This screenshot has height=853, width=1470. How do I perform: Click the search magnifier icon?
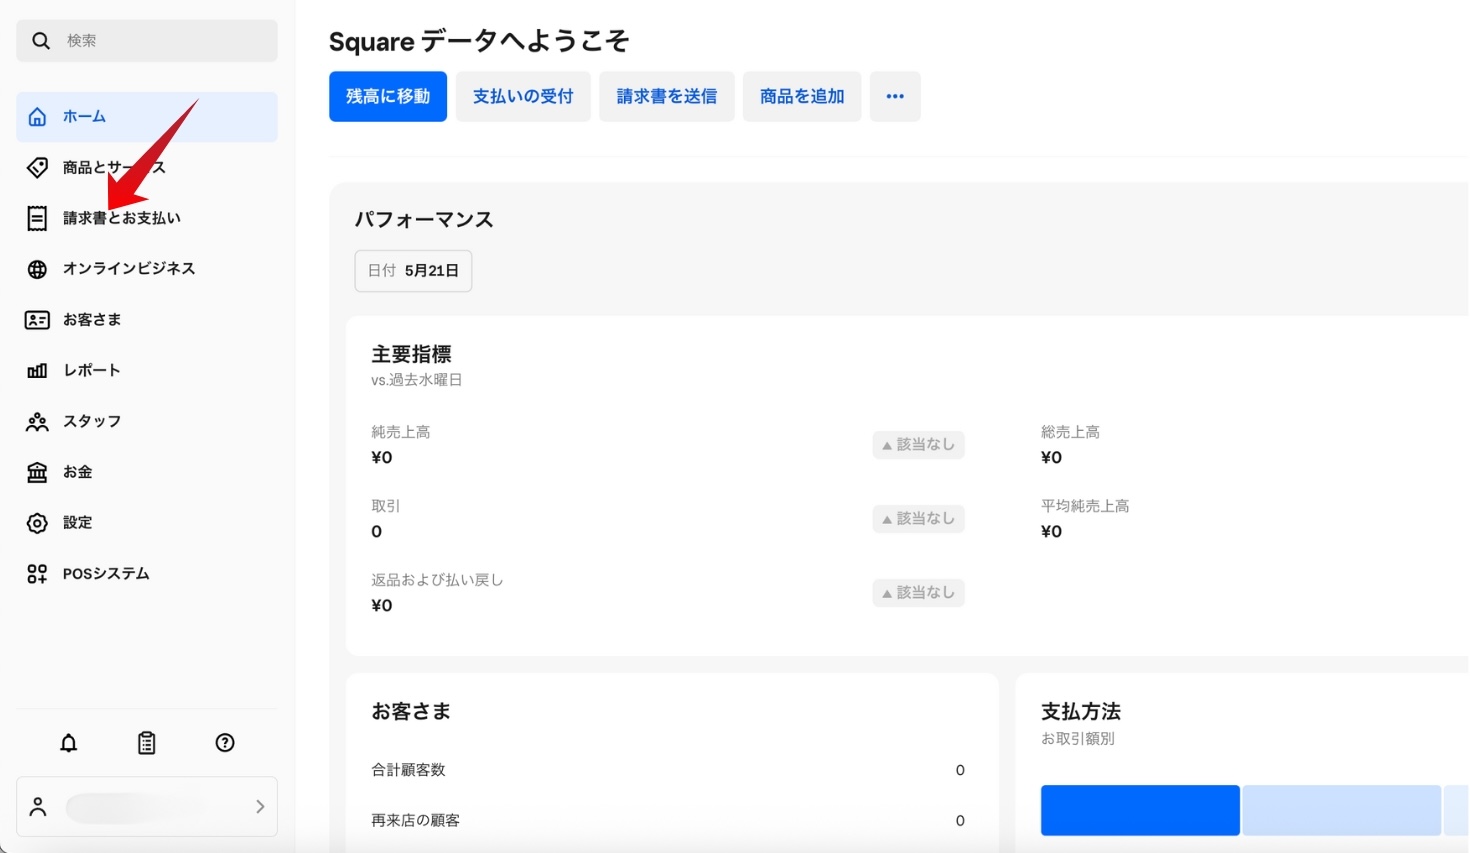click(x=41, y=41)
